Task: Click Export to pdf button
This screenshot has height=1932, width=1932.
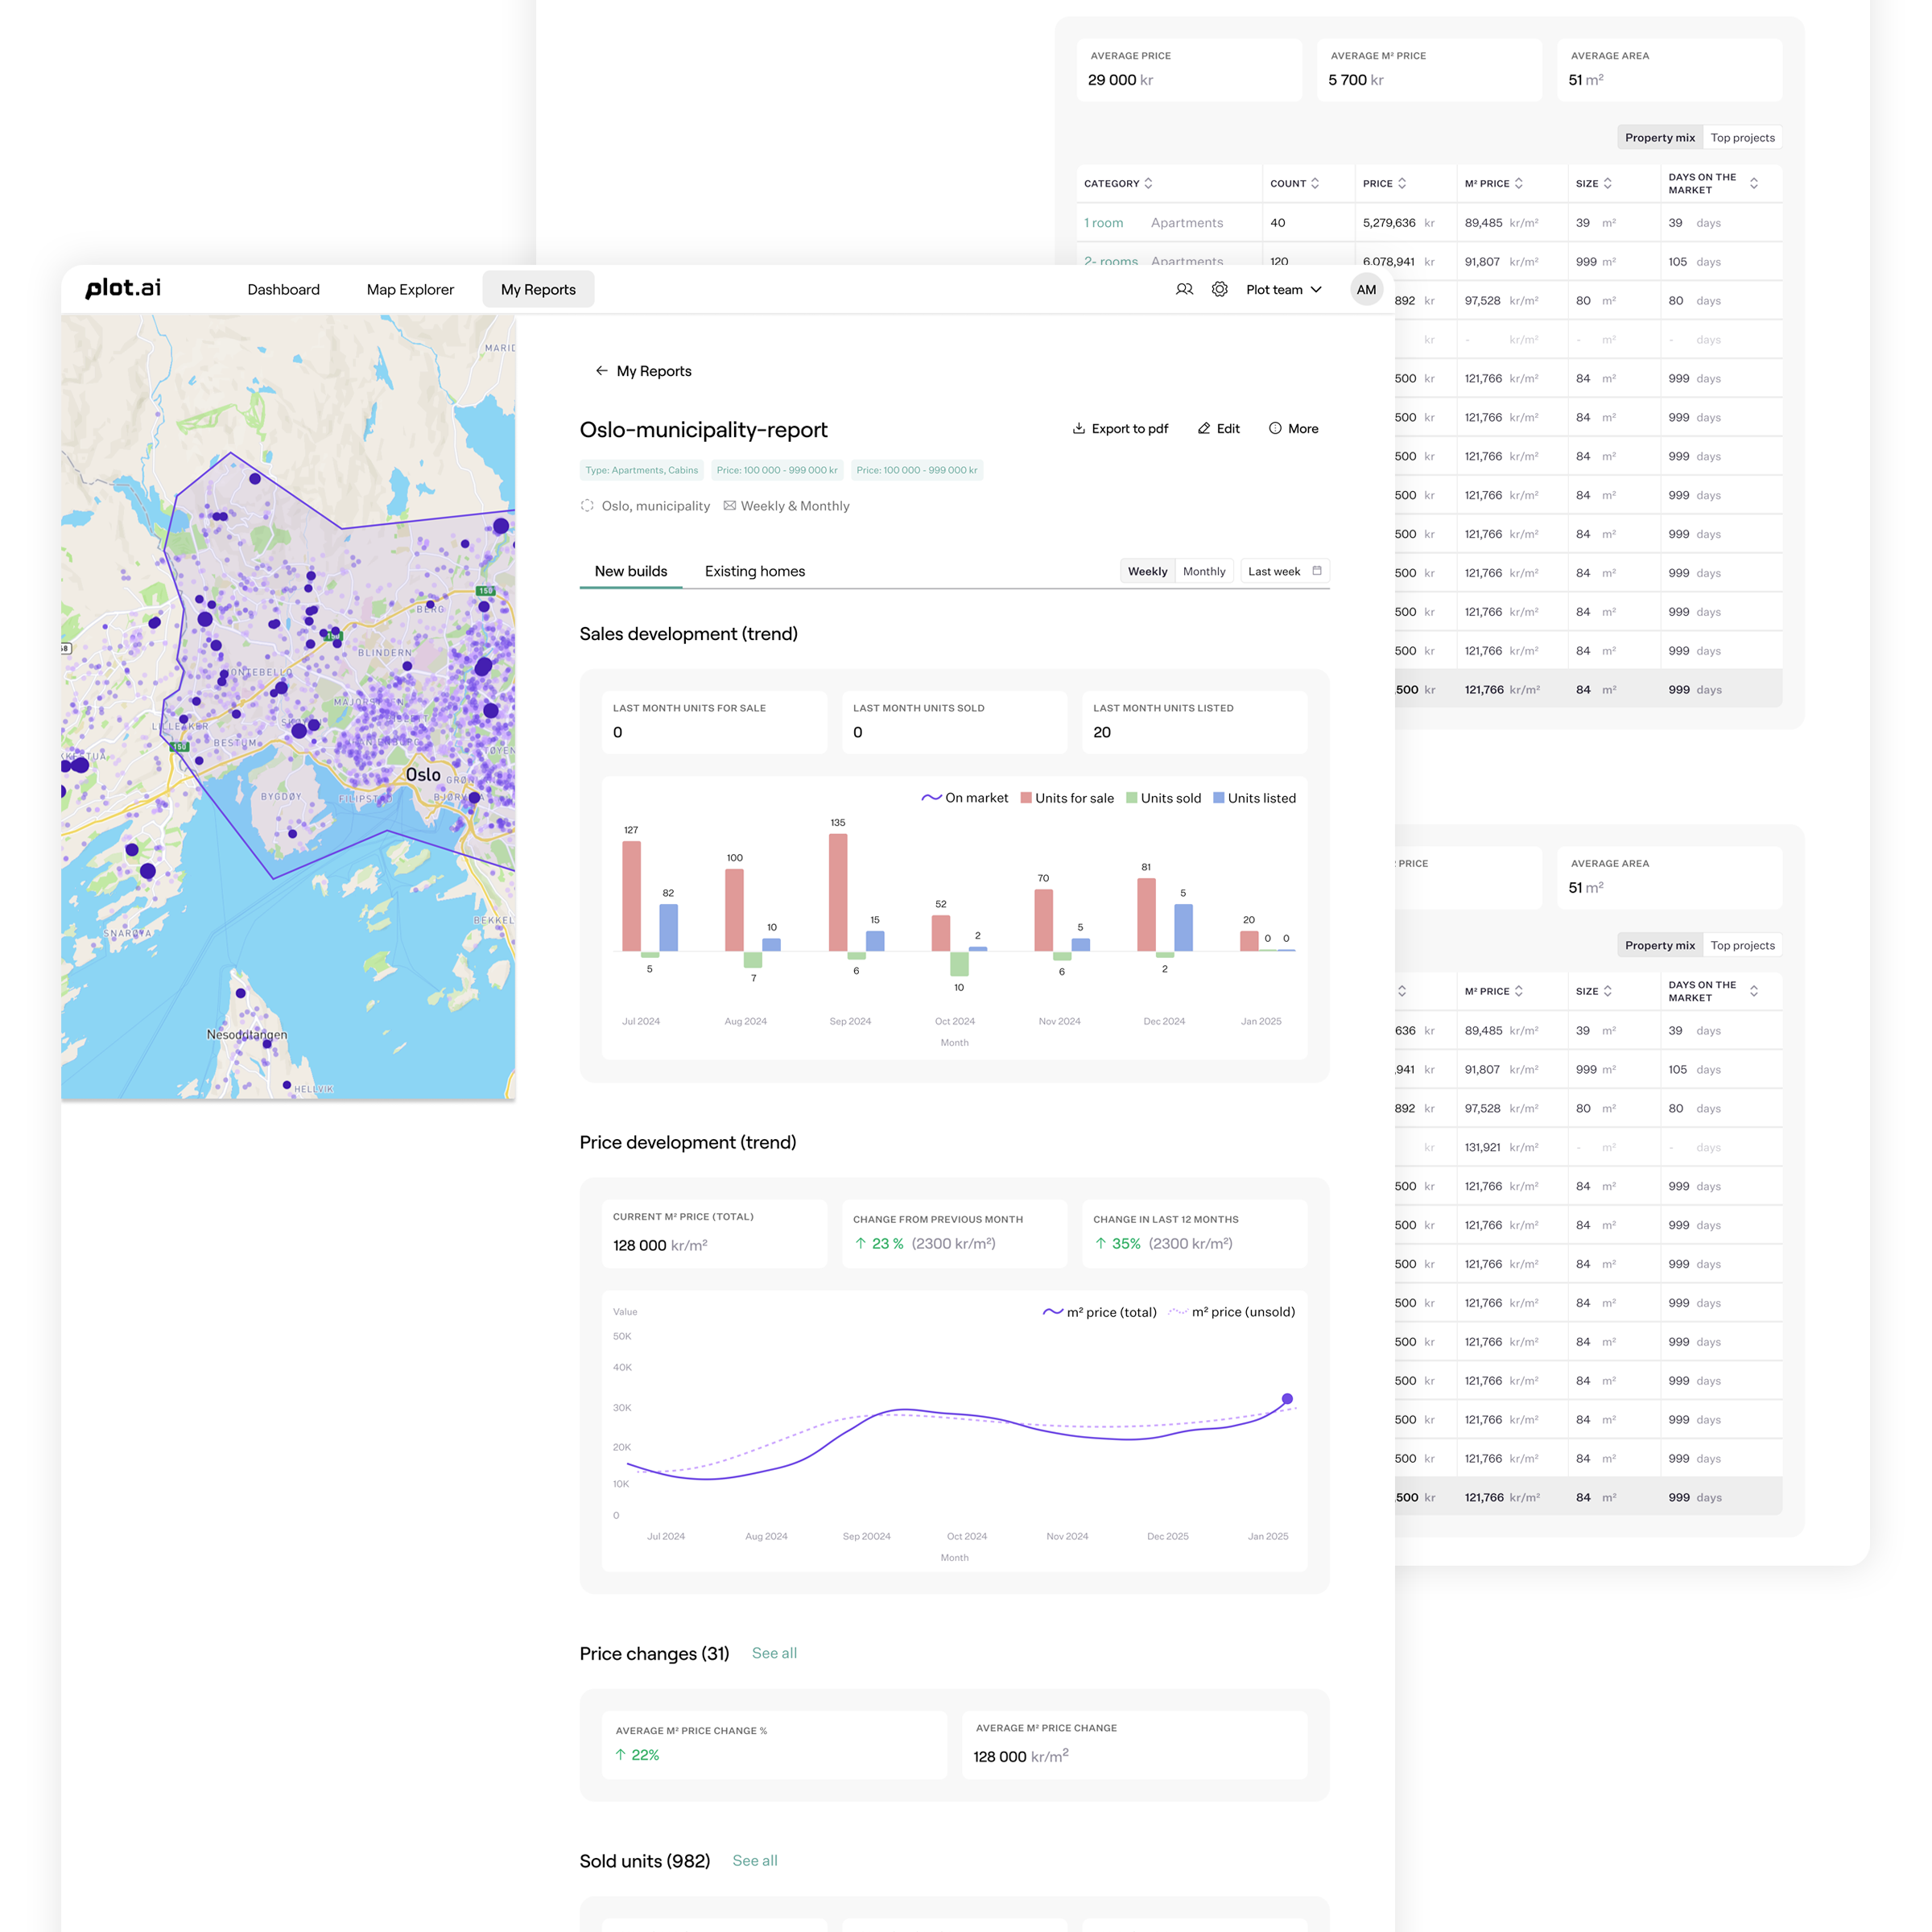Action: tap(1120, 428)
